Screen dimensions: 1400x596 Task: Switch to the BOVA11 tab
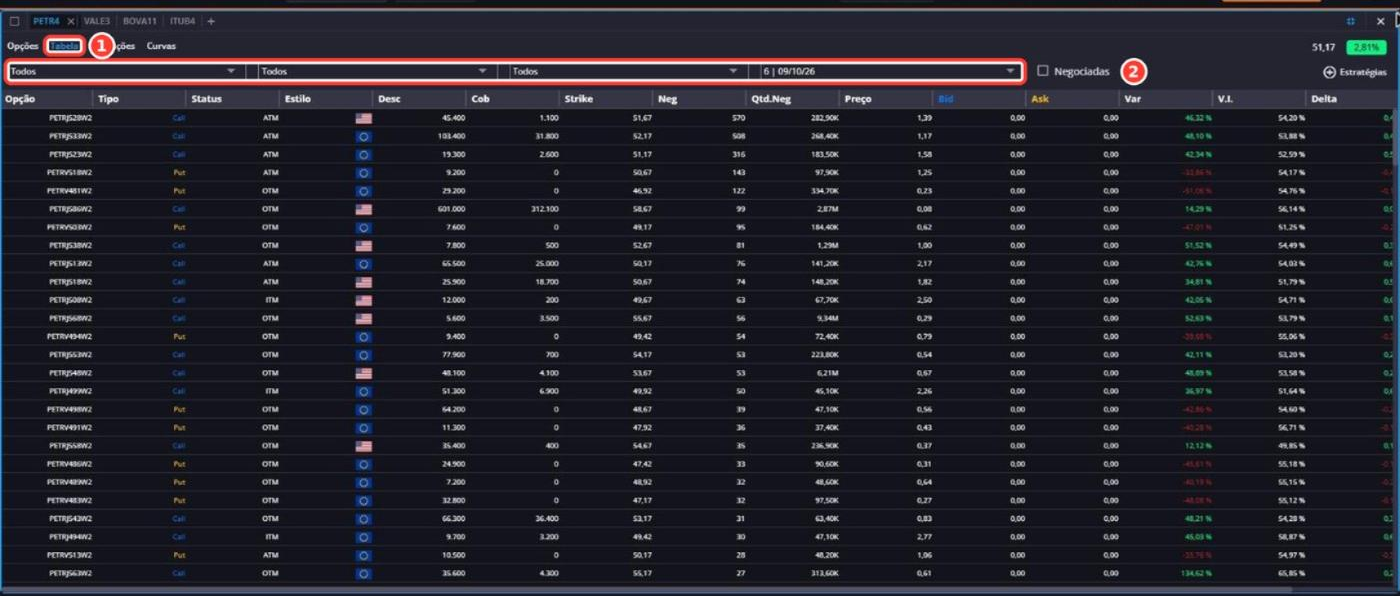pyautogui.click(x=140, y=21)
